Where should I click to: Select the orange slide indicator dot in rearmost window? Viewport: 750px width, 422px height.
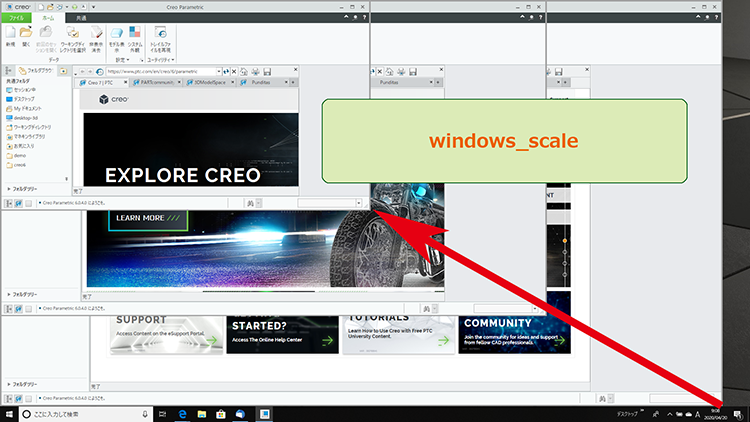coord(565,241)
